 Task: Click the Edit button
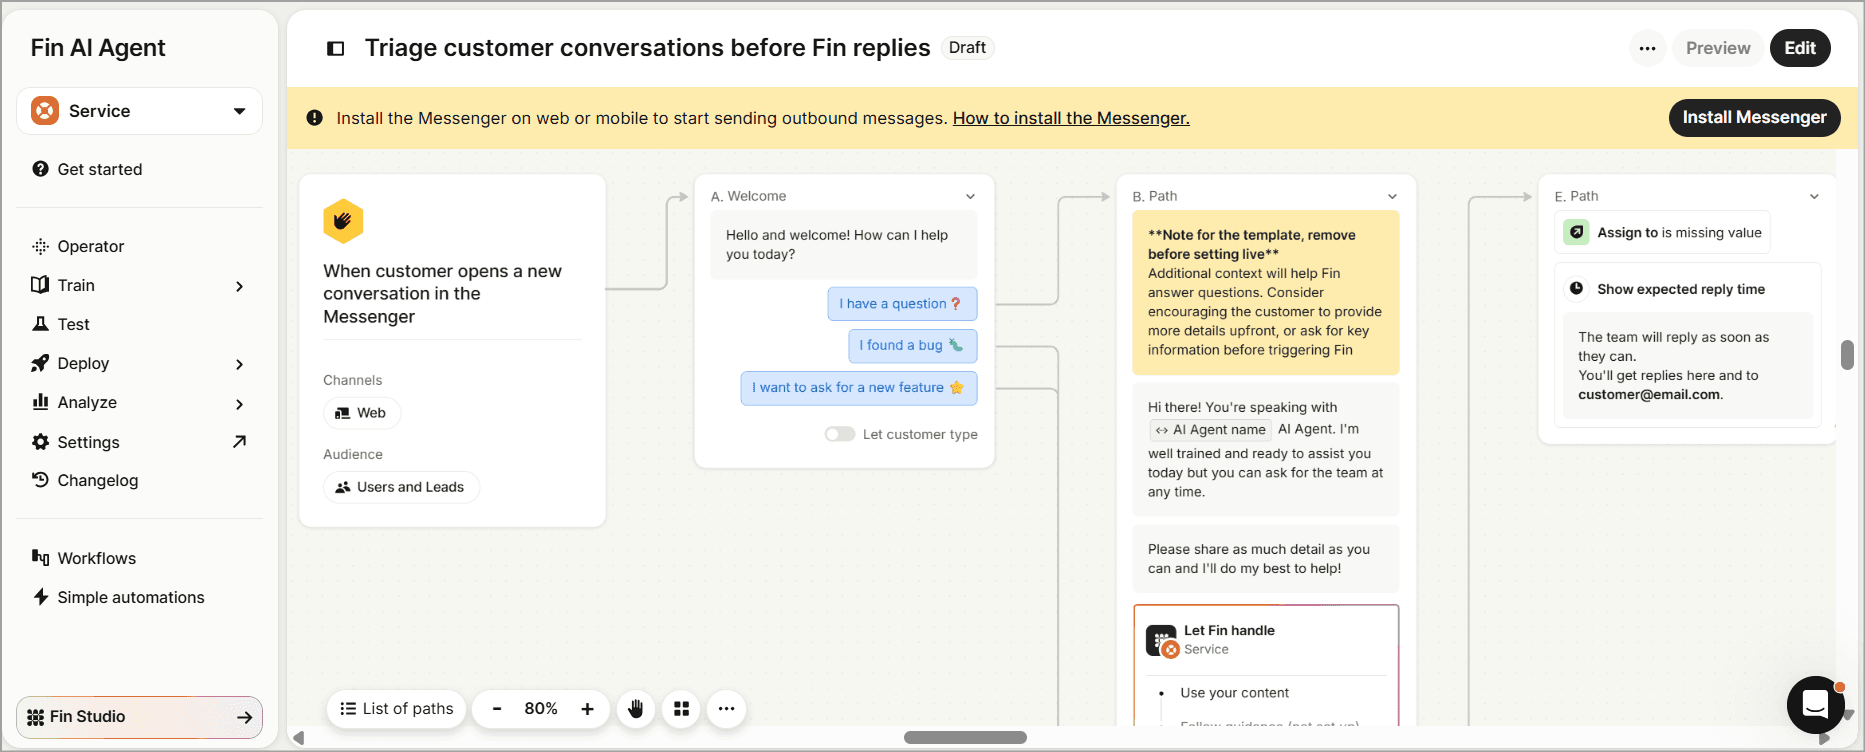coord(1800,48)
